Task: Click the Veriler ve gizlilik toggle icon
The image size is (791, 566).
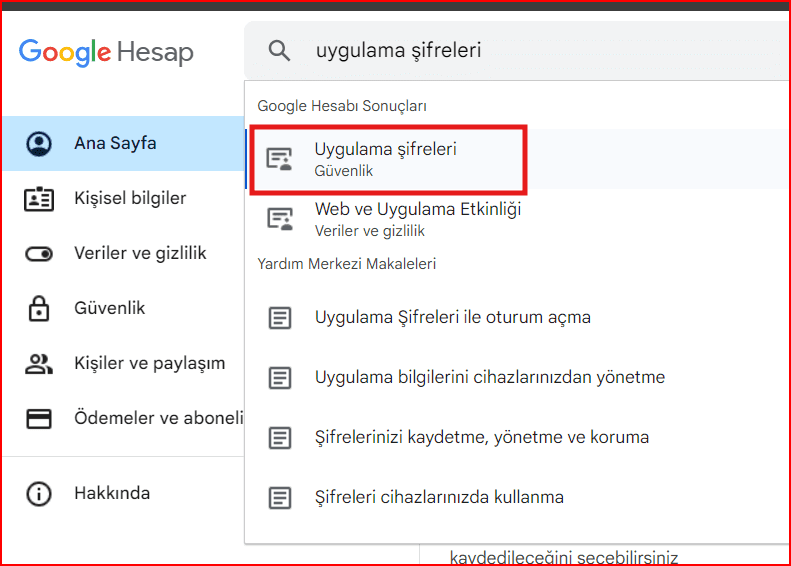Action: [39, 254]
